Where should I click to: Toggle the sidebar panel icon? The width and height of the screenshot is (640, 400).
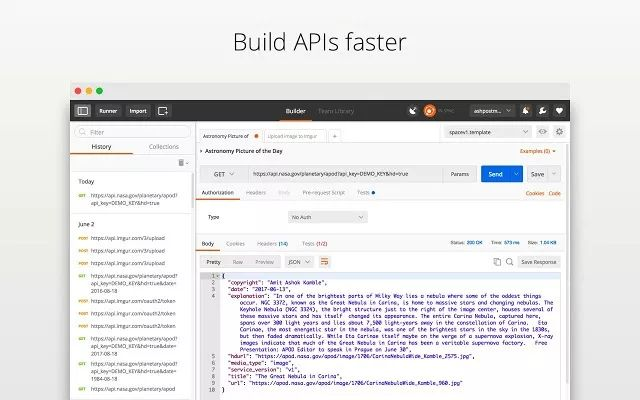click(83, 111)
